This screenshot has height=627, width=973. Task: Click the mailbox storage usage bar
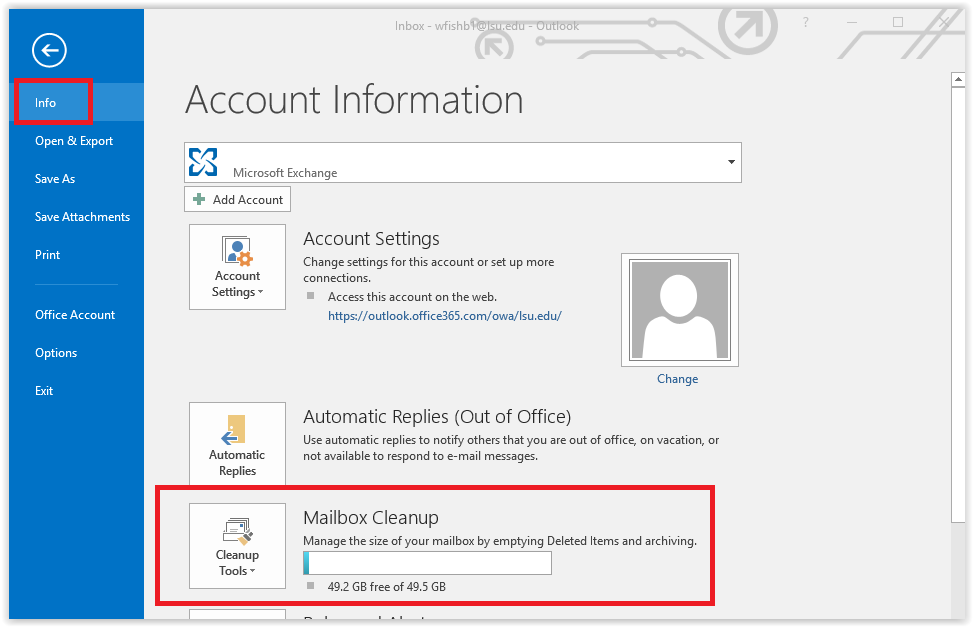(427, 563)
